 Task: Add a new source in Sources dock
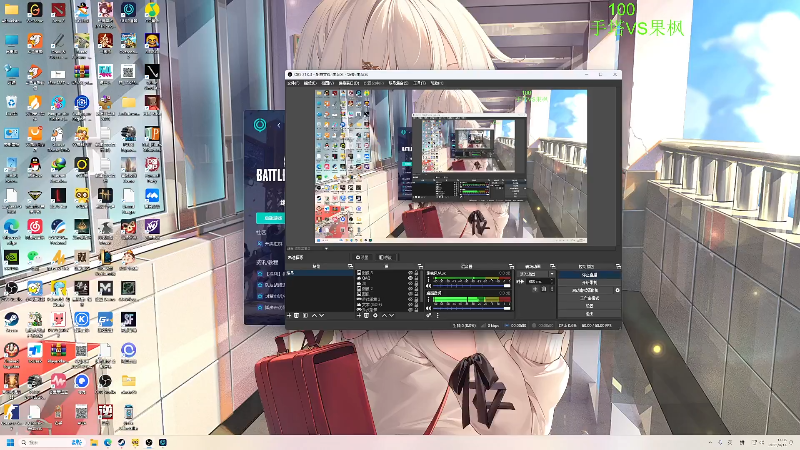pos(359,315)
